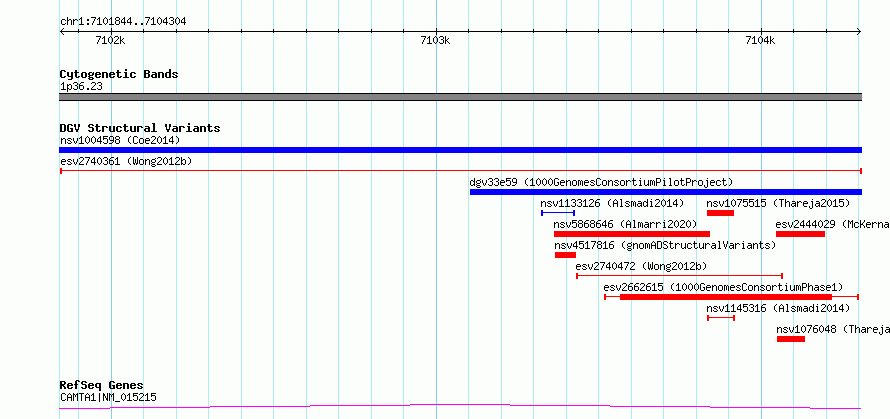This screenshot has height=419, width=890.
Task: Select the nsv1076048 red variant bar
Action: 791,339
